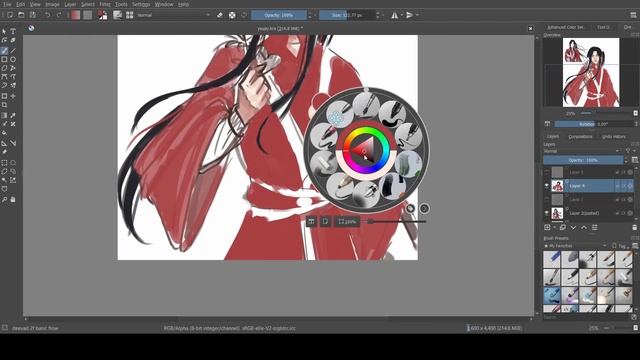Toggle visibility of Layer 2(pasted)
This screenshot has width=640, height=360.
(x=547, y=213)
